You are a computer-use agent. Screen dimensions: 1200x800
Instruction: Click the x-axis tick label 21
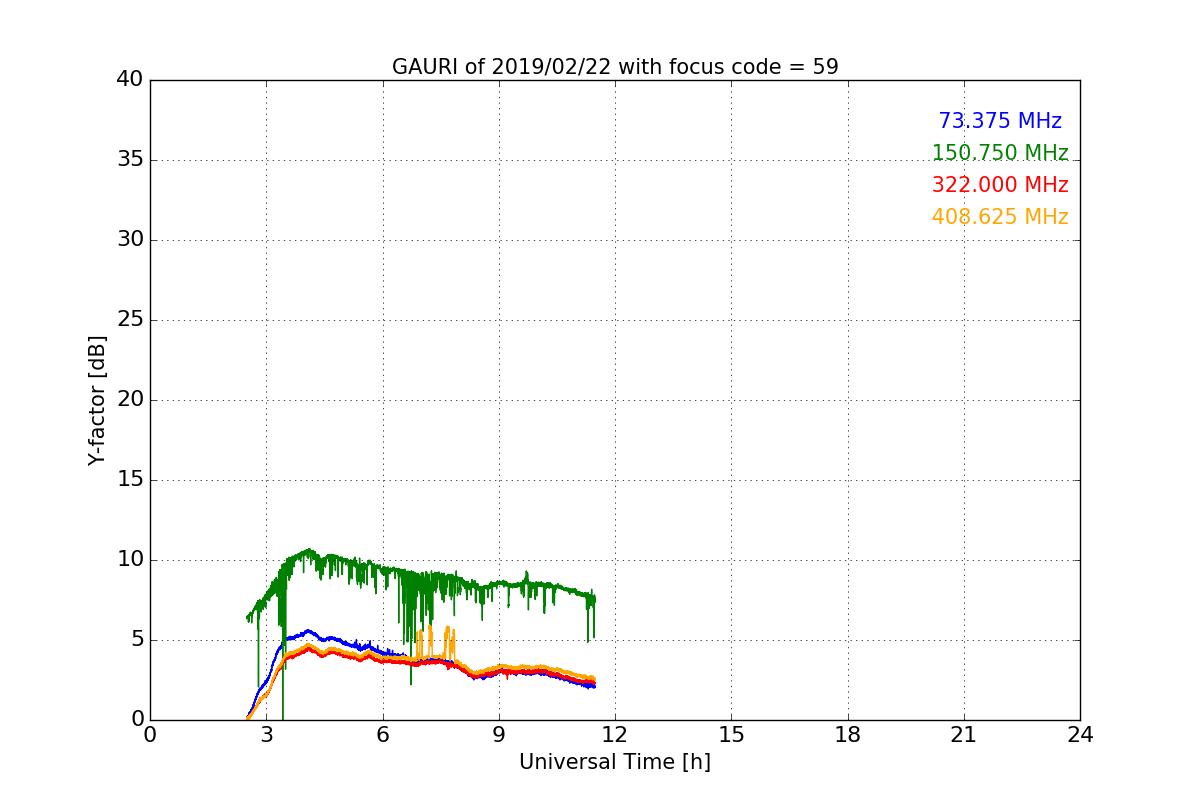tap(964, 735)
